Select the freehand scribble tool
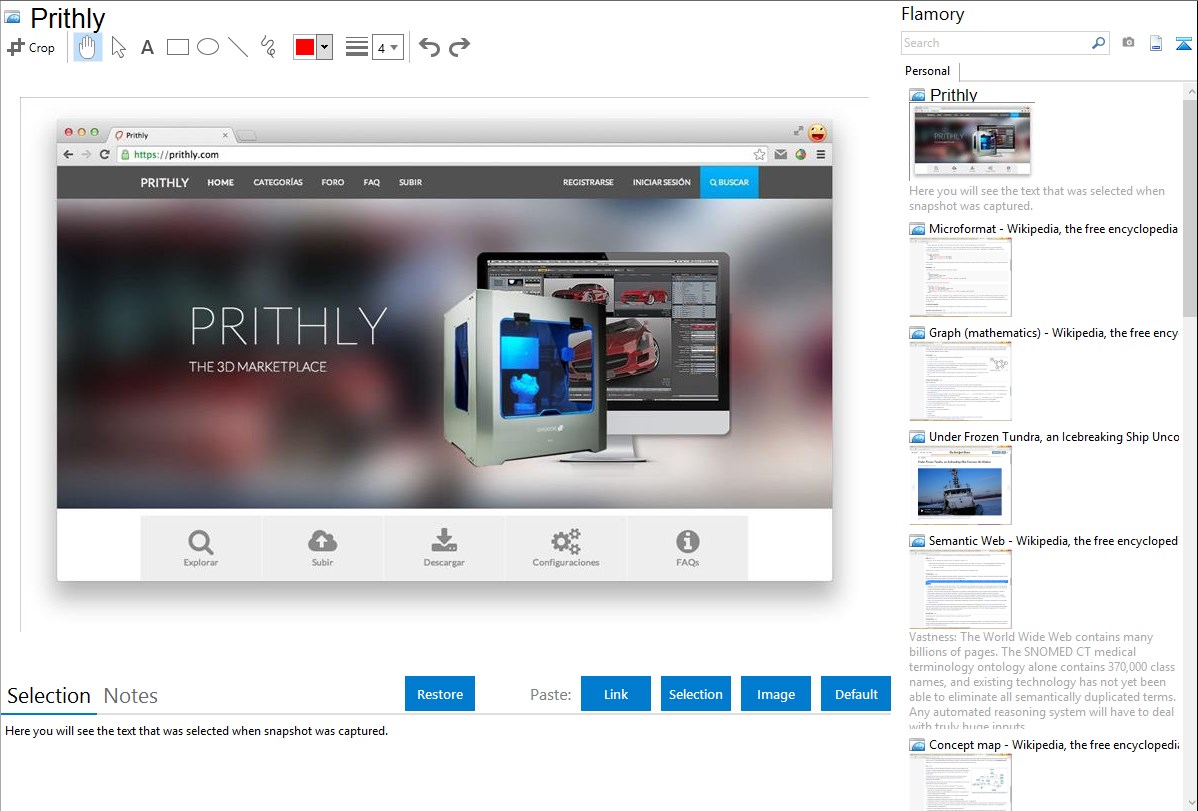Image resolution: width=1198 pixels, height=811 pixels. [x=268, y=47]
